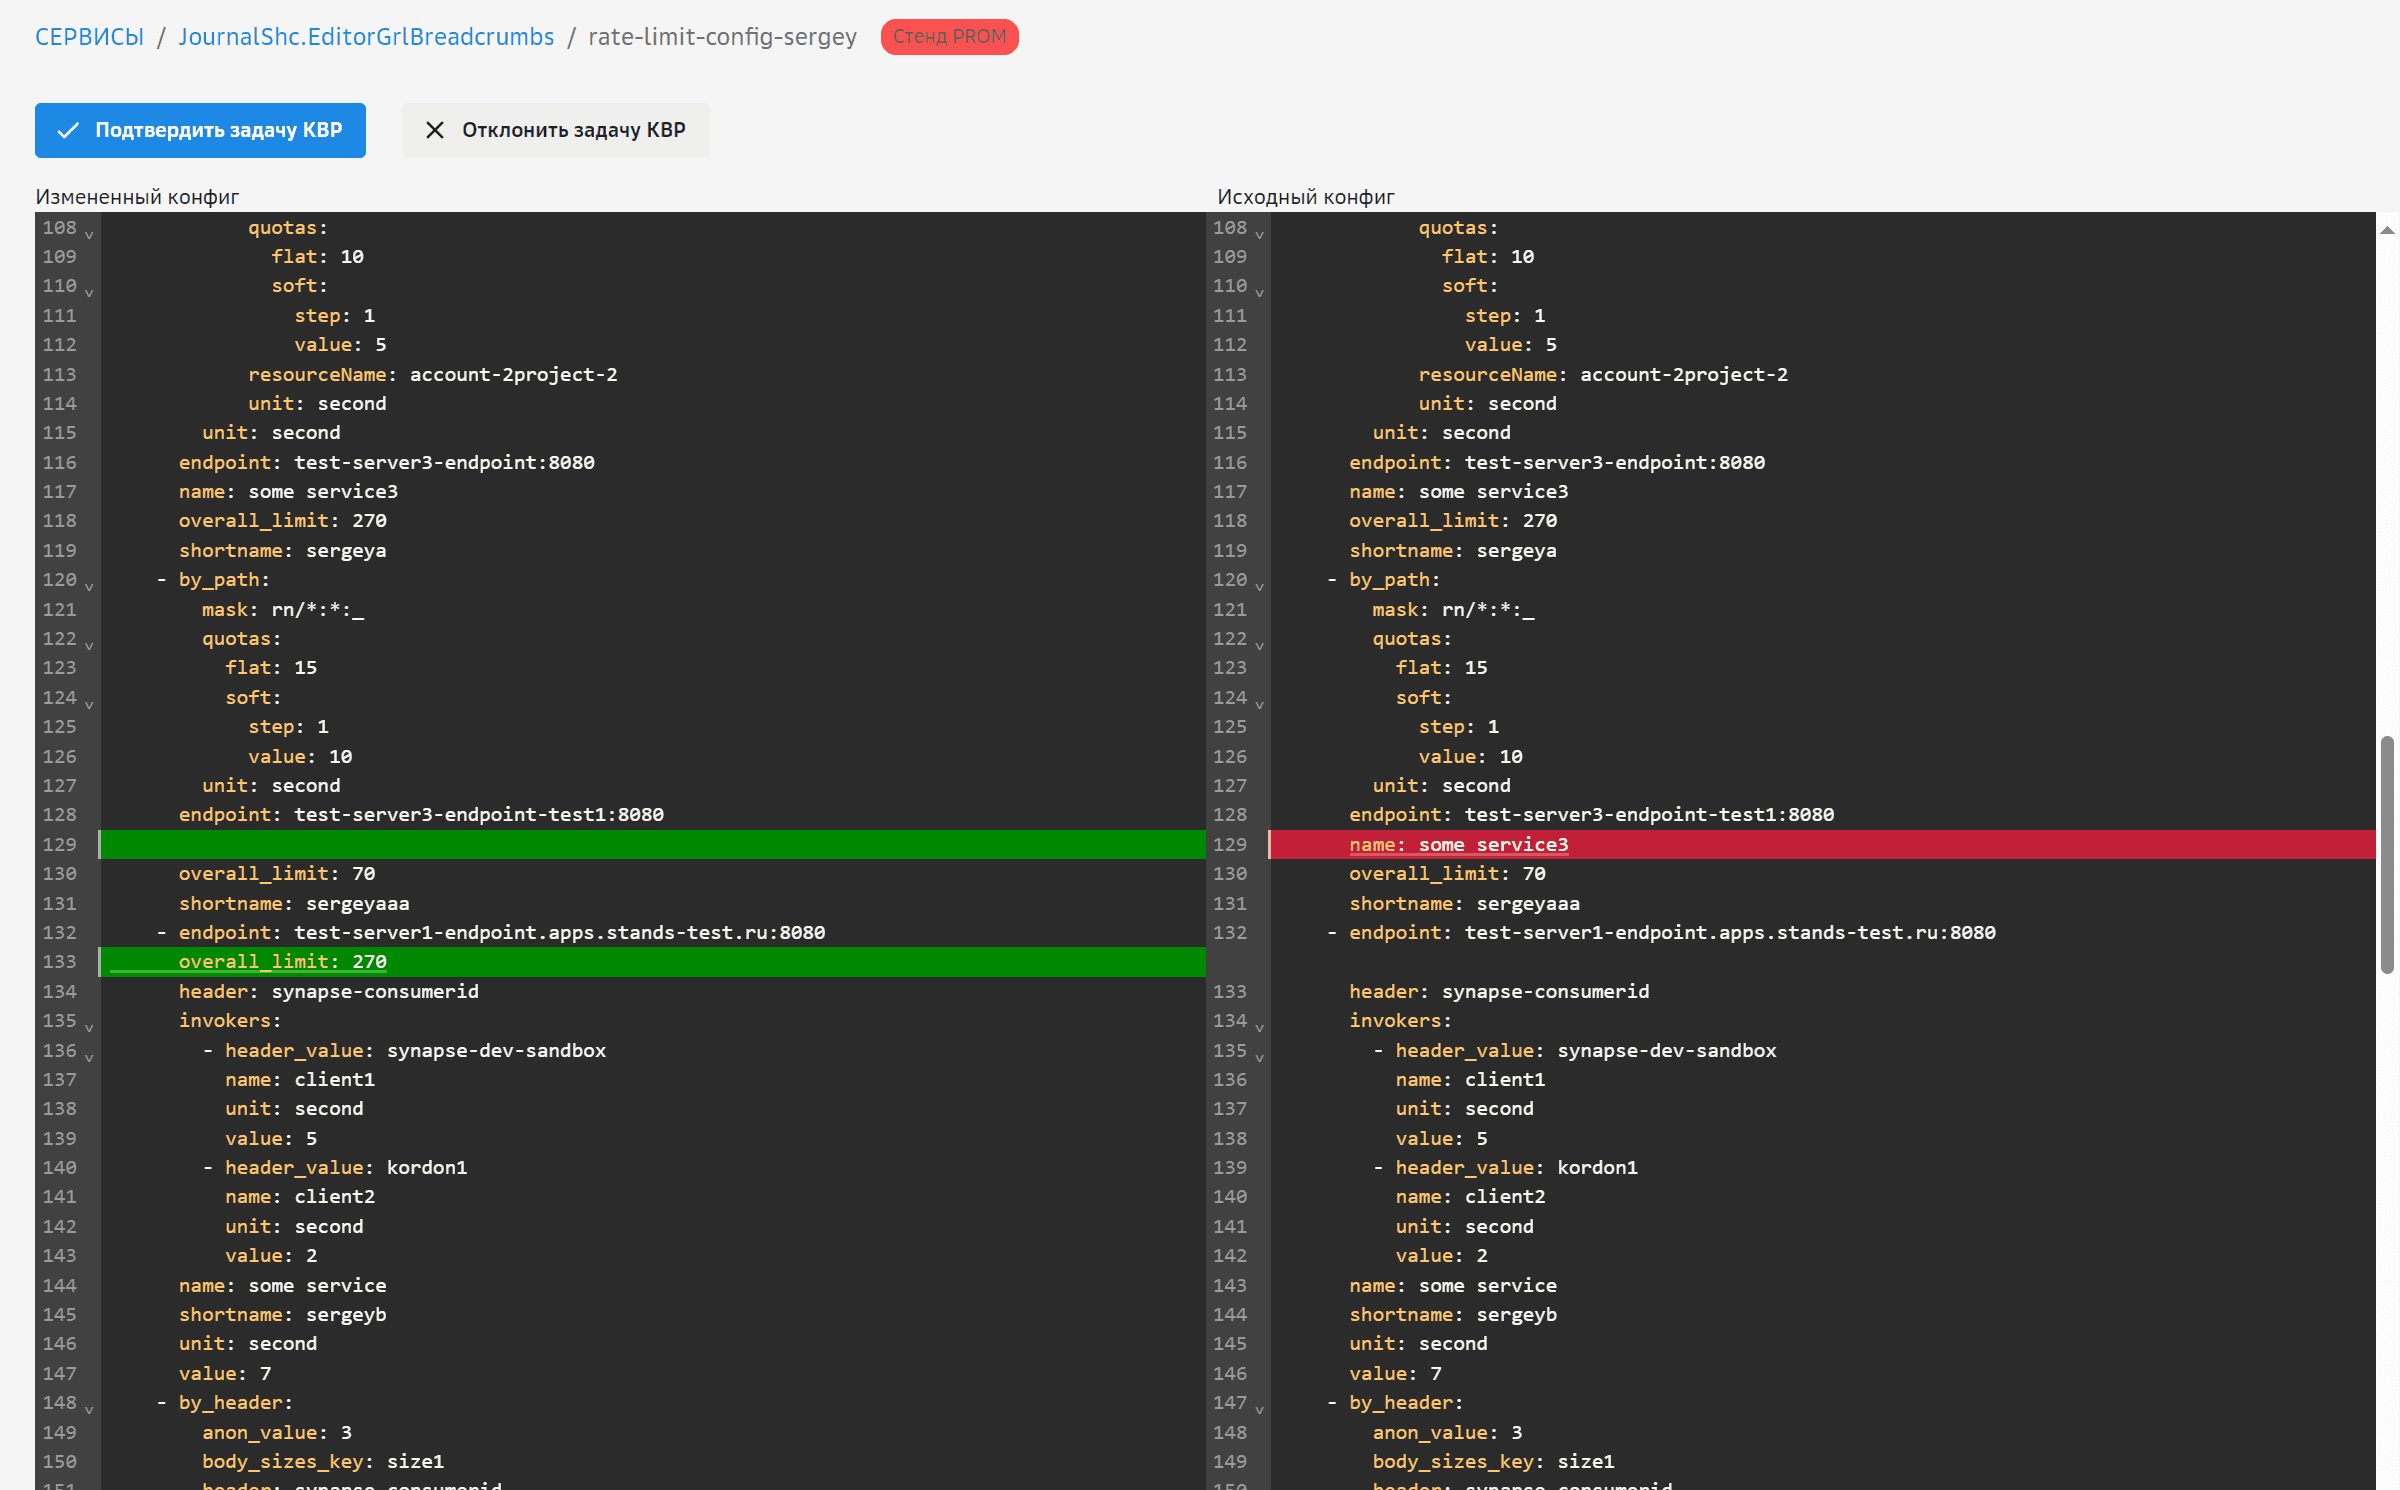Click the red removed line name: some service3
This screenshot has width=2400, height=1490.
click(x=1458, y=845)
